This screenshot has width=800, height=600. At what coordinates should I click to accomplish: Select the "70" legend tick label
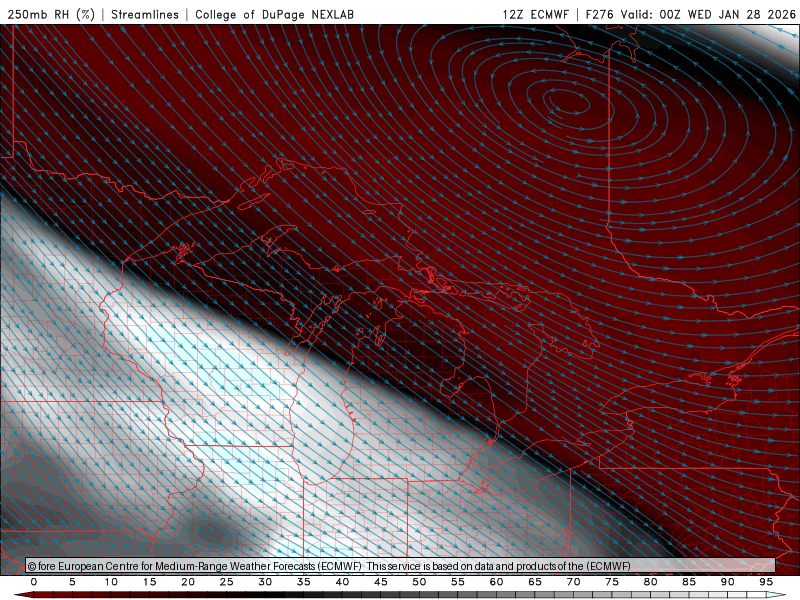(573, 582)
